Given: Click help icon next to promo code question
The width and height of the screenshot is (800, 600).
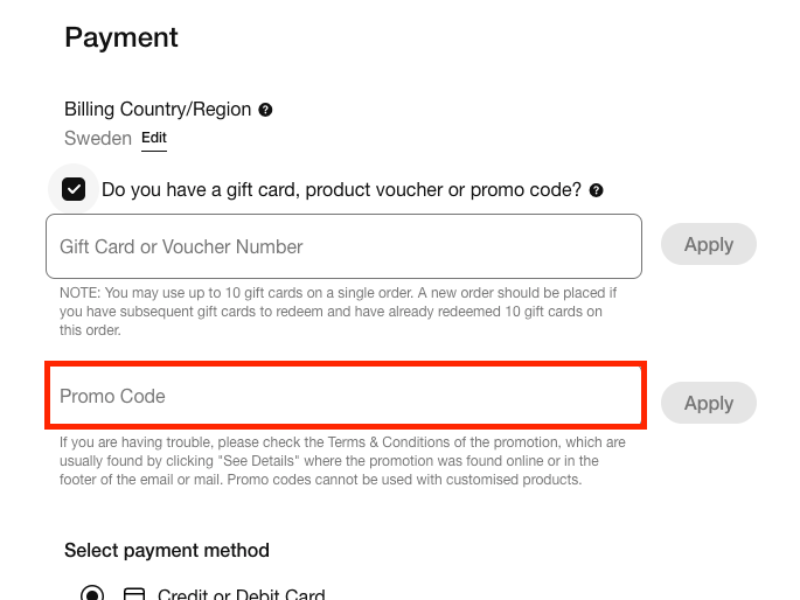Looking at the screenshot, I should point(596,190).
